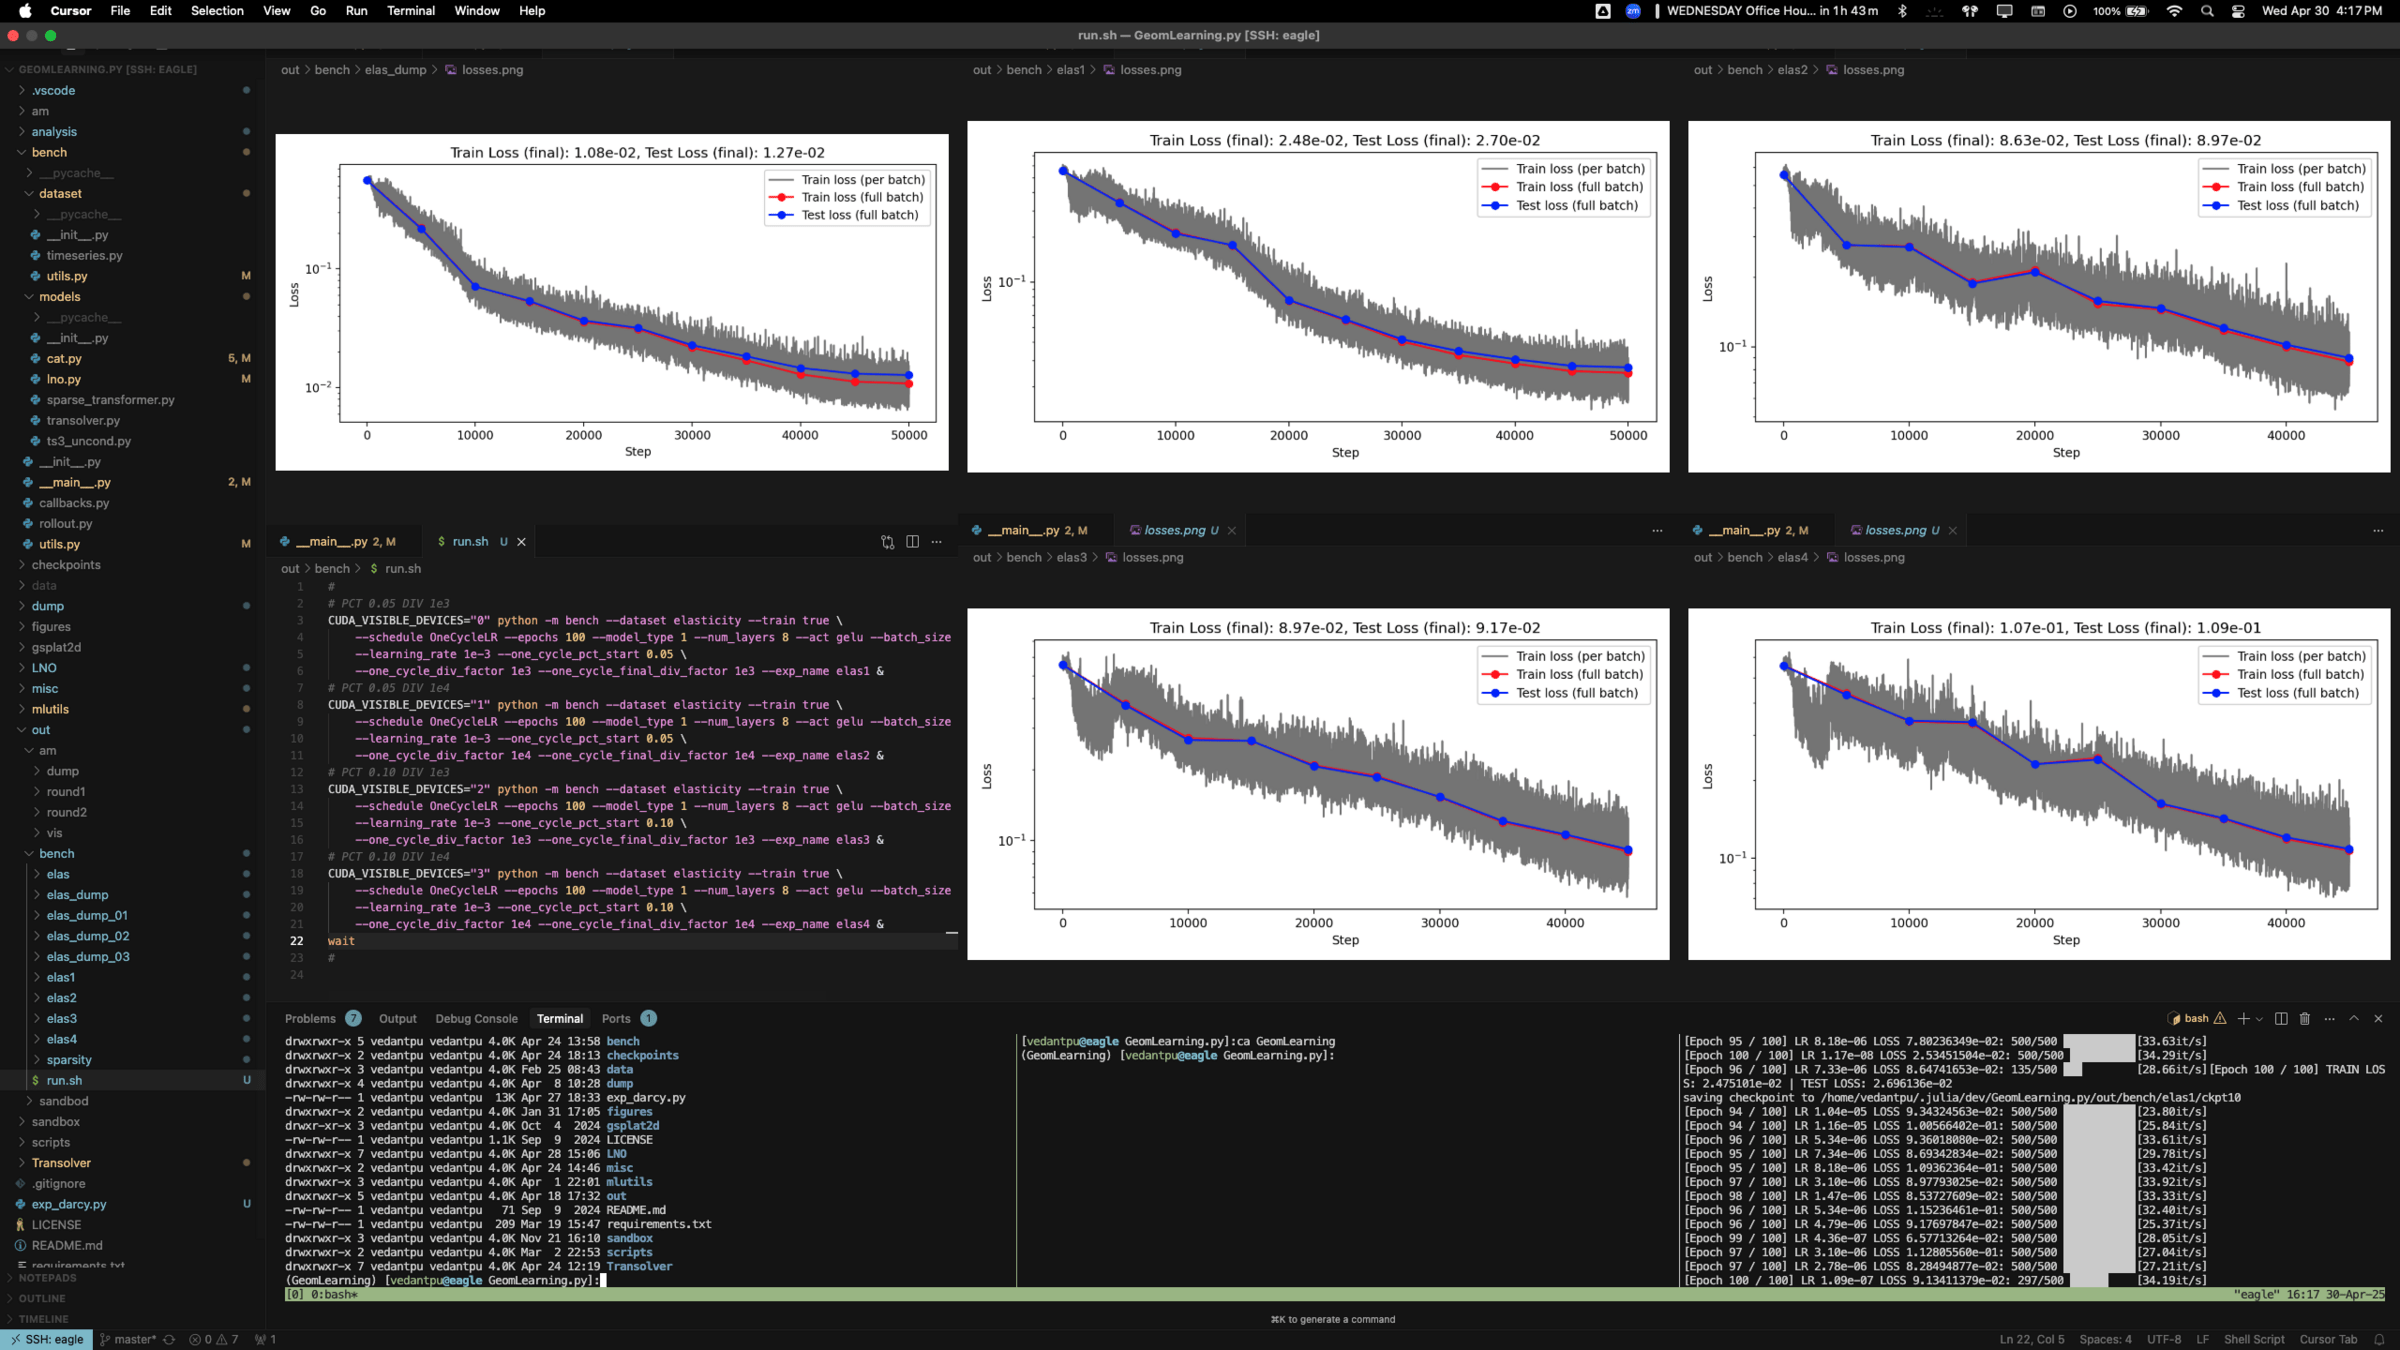The width and height of the screenshot is (2400, 1350).
Task: Open terminal launch profile dropdown arrow
Action: (2259, 1019)
